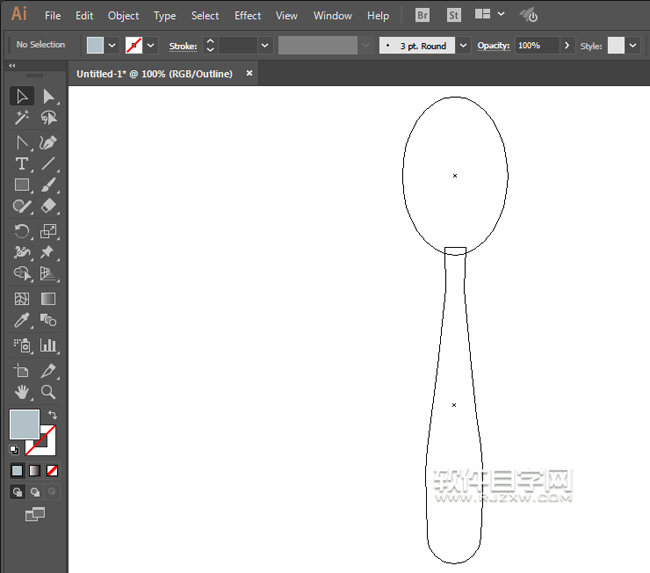Open Adobe Bridge with Br icon
This screenshot has width=650, height=573.
[423, 16]
